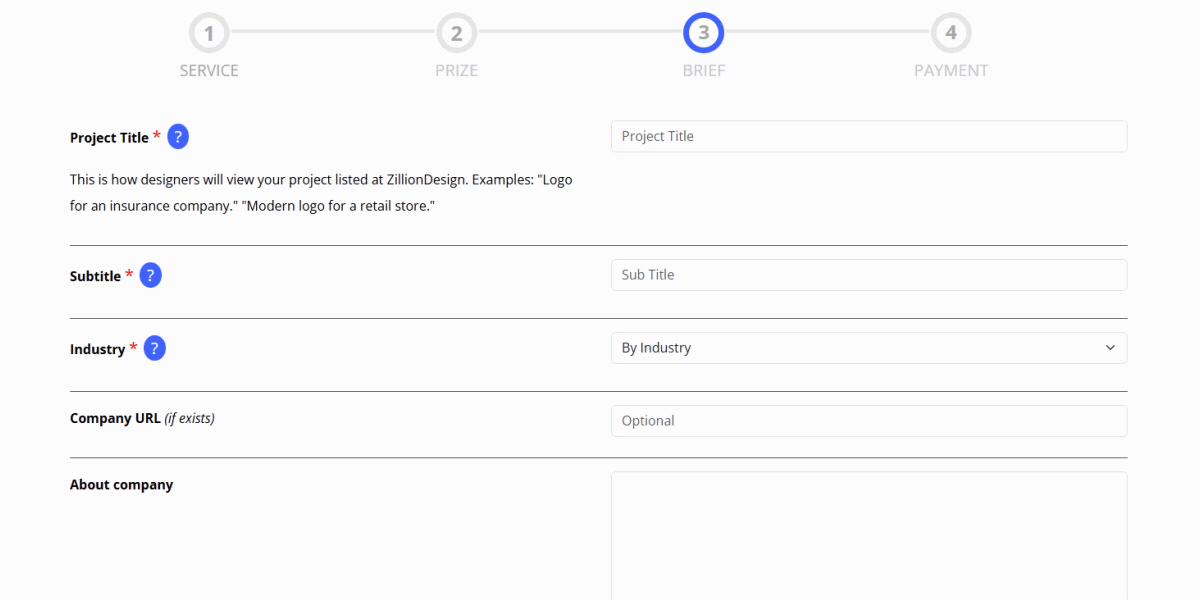Select the step 1 SERVICE circle icon

tap(209, 33)
